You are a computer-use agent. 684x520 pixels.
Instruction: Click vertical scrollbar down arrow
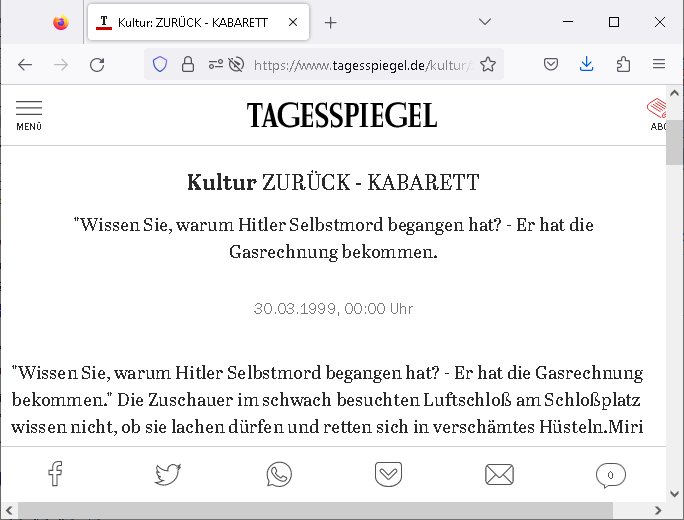[675, 494]
